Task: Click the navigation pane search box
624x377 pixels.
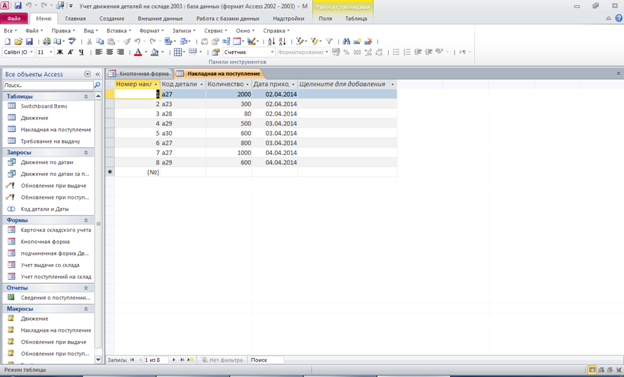Action: coord(48,85)
